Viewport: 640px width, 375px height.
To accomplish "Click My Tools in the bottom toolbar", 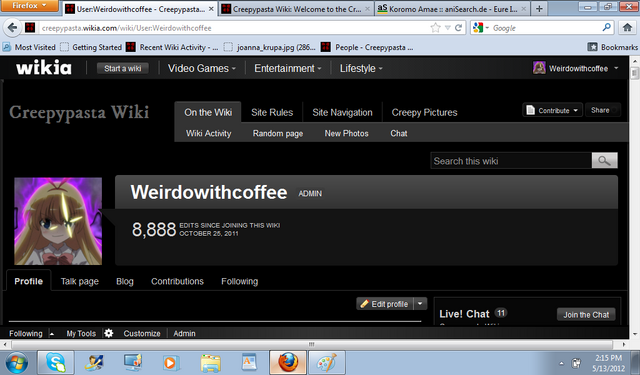I will click(x=81, y=333).
